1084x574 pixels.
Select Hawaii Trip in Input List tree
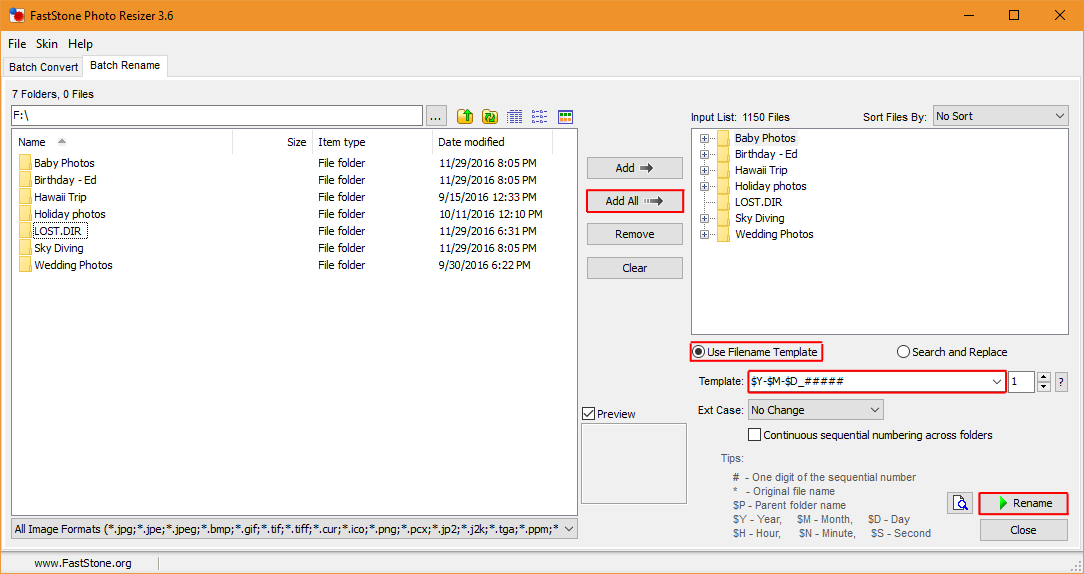(760, 170)
